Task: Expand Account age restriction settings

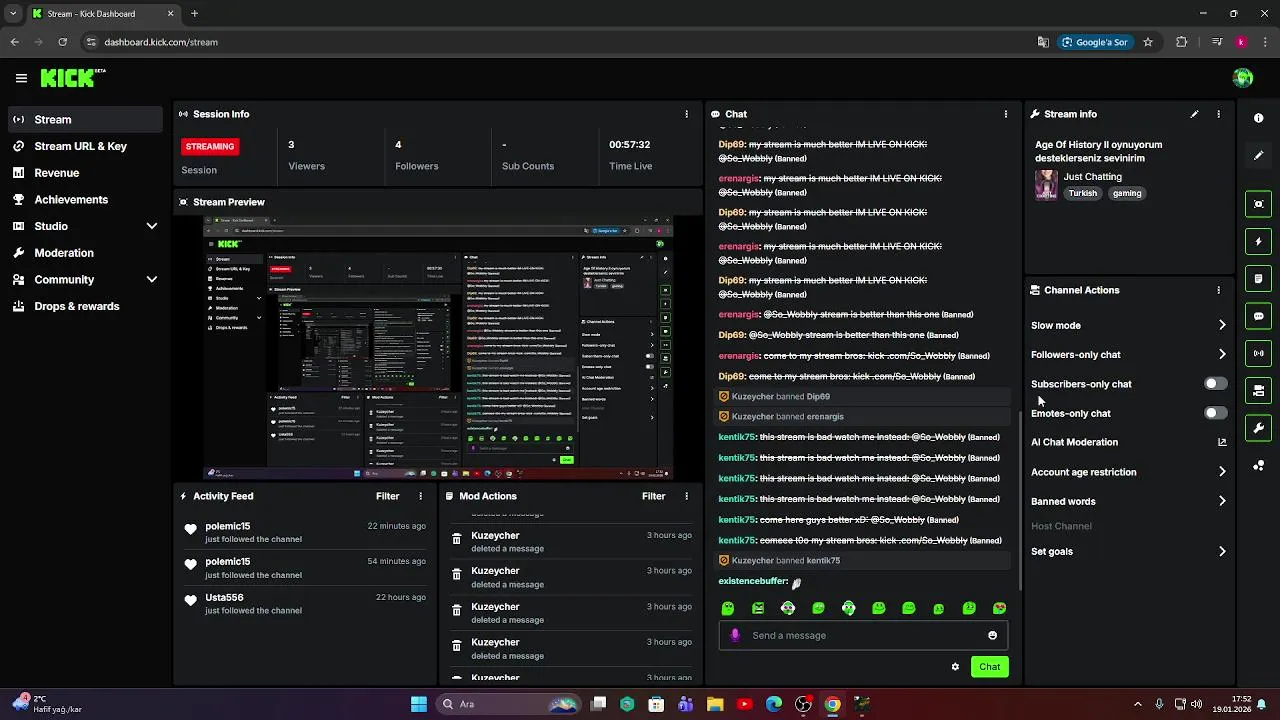Action: click(x=1222, y=472)
